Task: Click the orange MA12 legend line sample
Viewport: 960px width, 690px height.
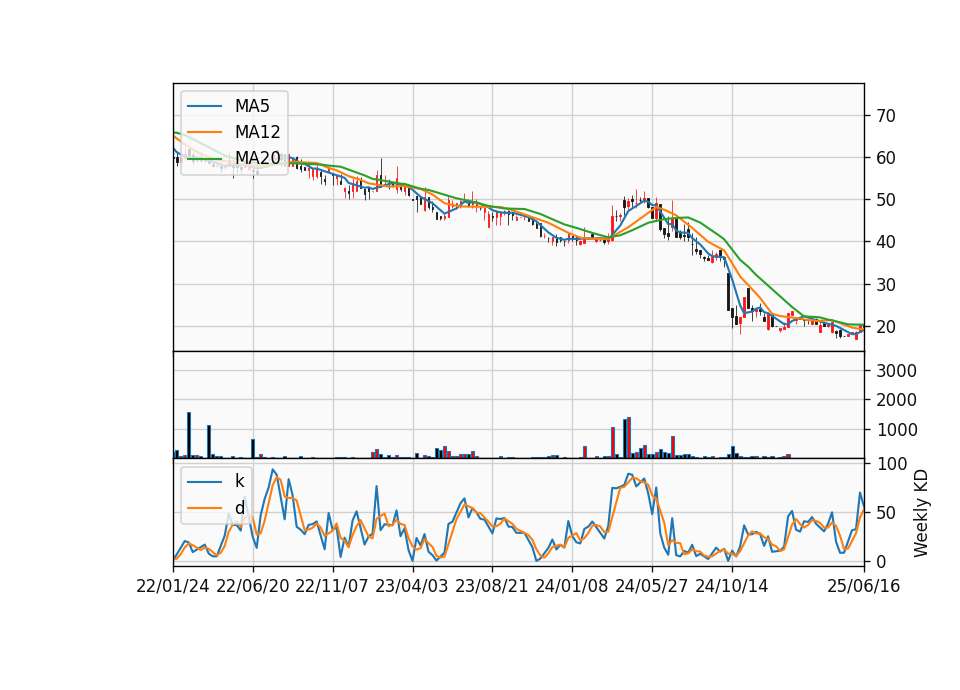Action: (204, 132)
